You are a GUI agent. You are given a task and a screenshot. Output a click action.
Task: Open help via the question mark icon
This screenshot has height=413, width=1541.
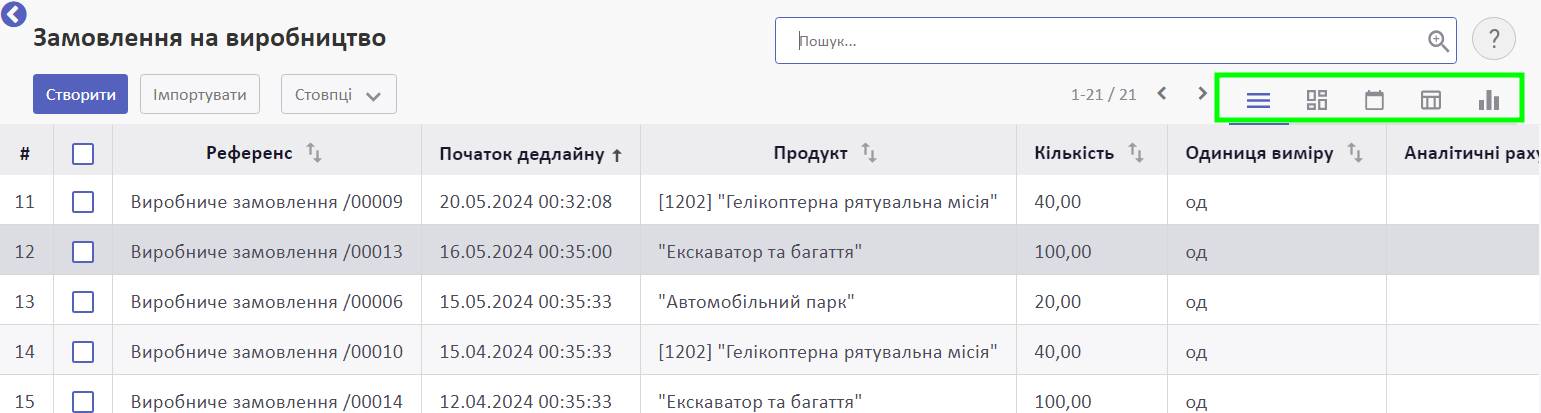1494,40
